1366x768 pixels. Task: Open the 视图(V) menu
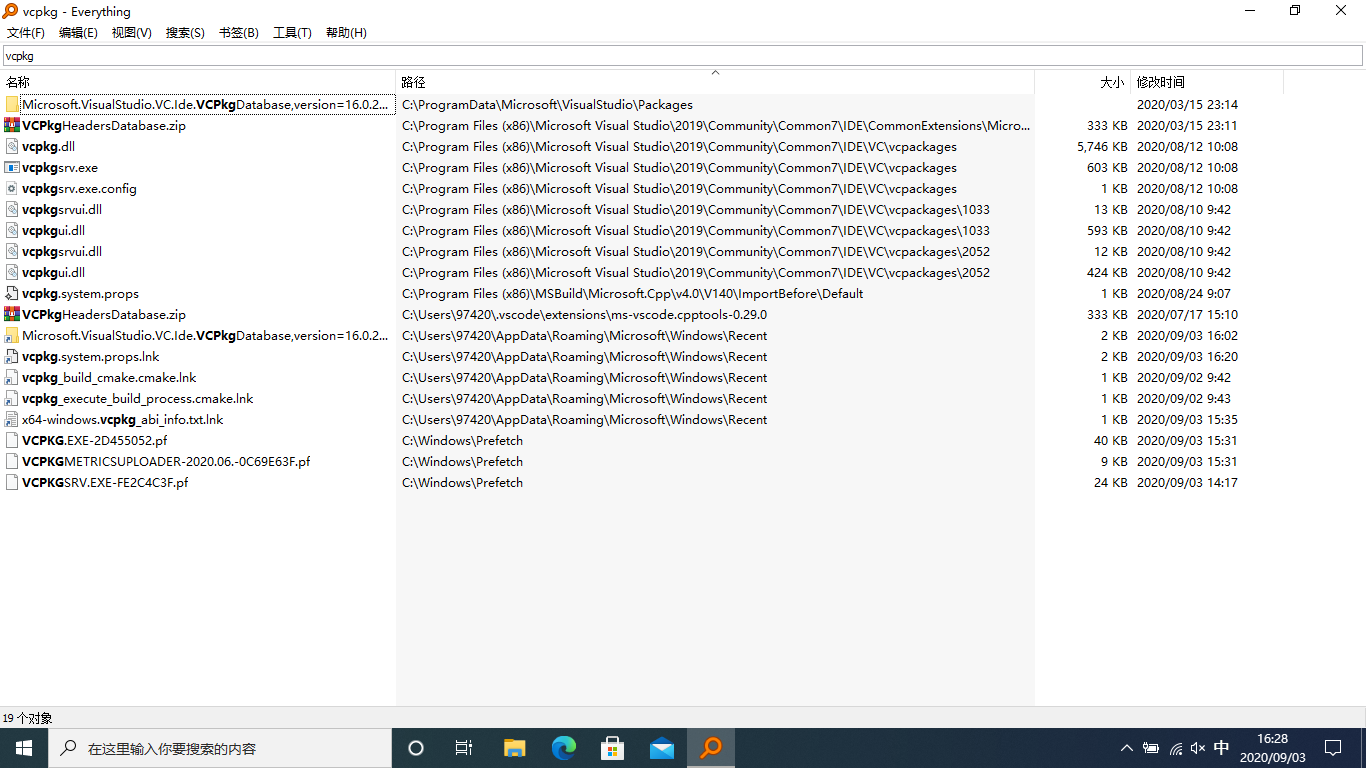[132, 33]
